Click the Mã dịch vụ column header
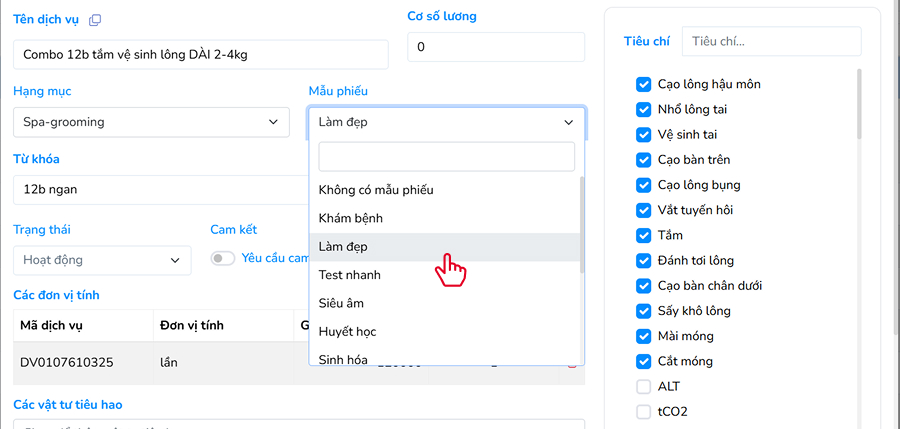Viewport: 900px width, 429px height. click(x=83, y=326)
